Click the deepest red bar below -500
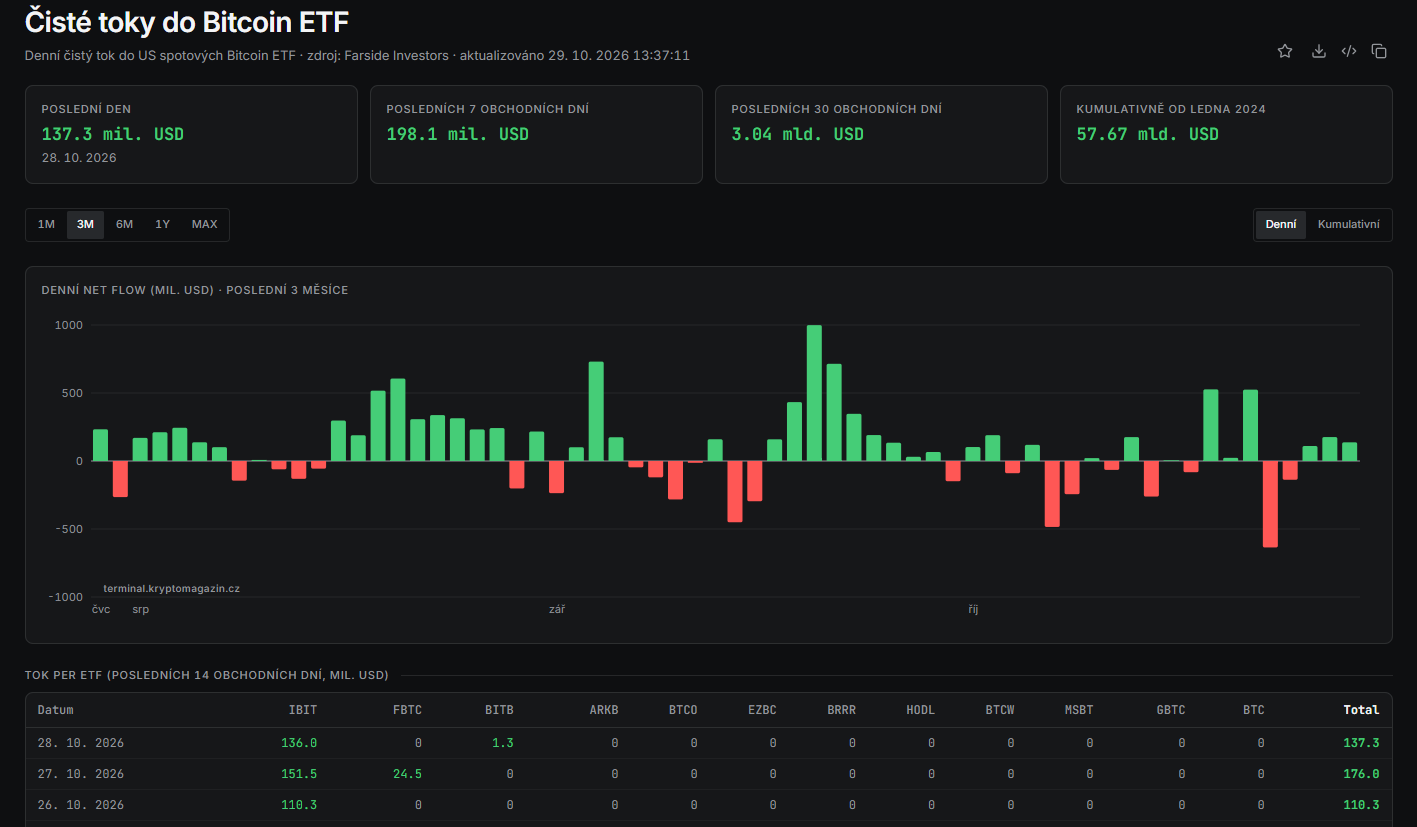The height and width of the screenshot is (827, 1417). pyautogui.click(x=1270, y=504)
